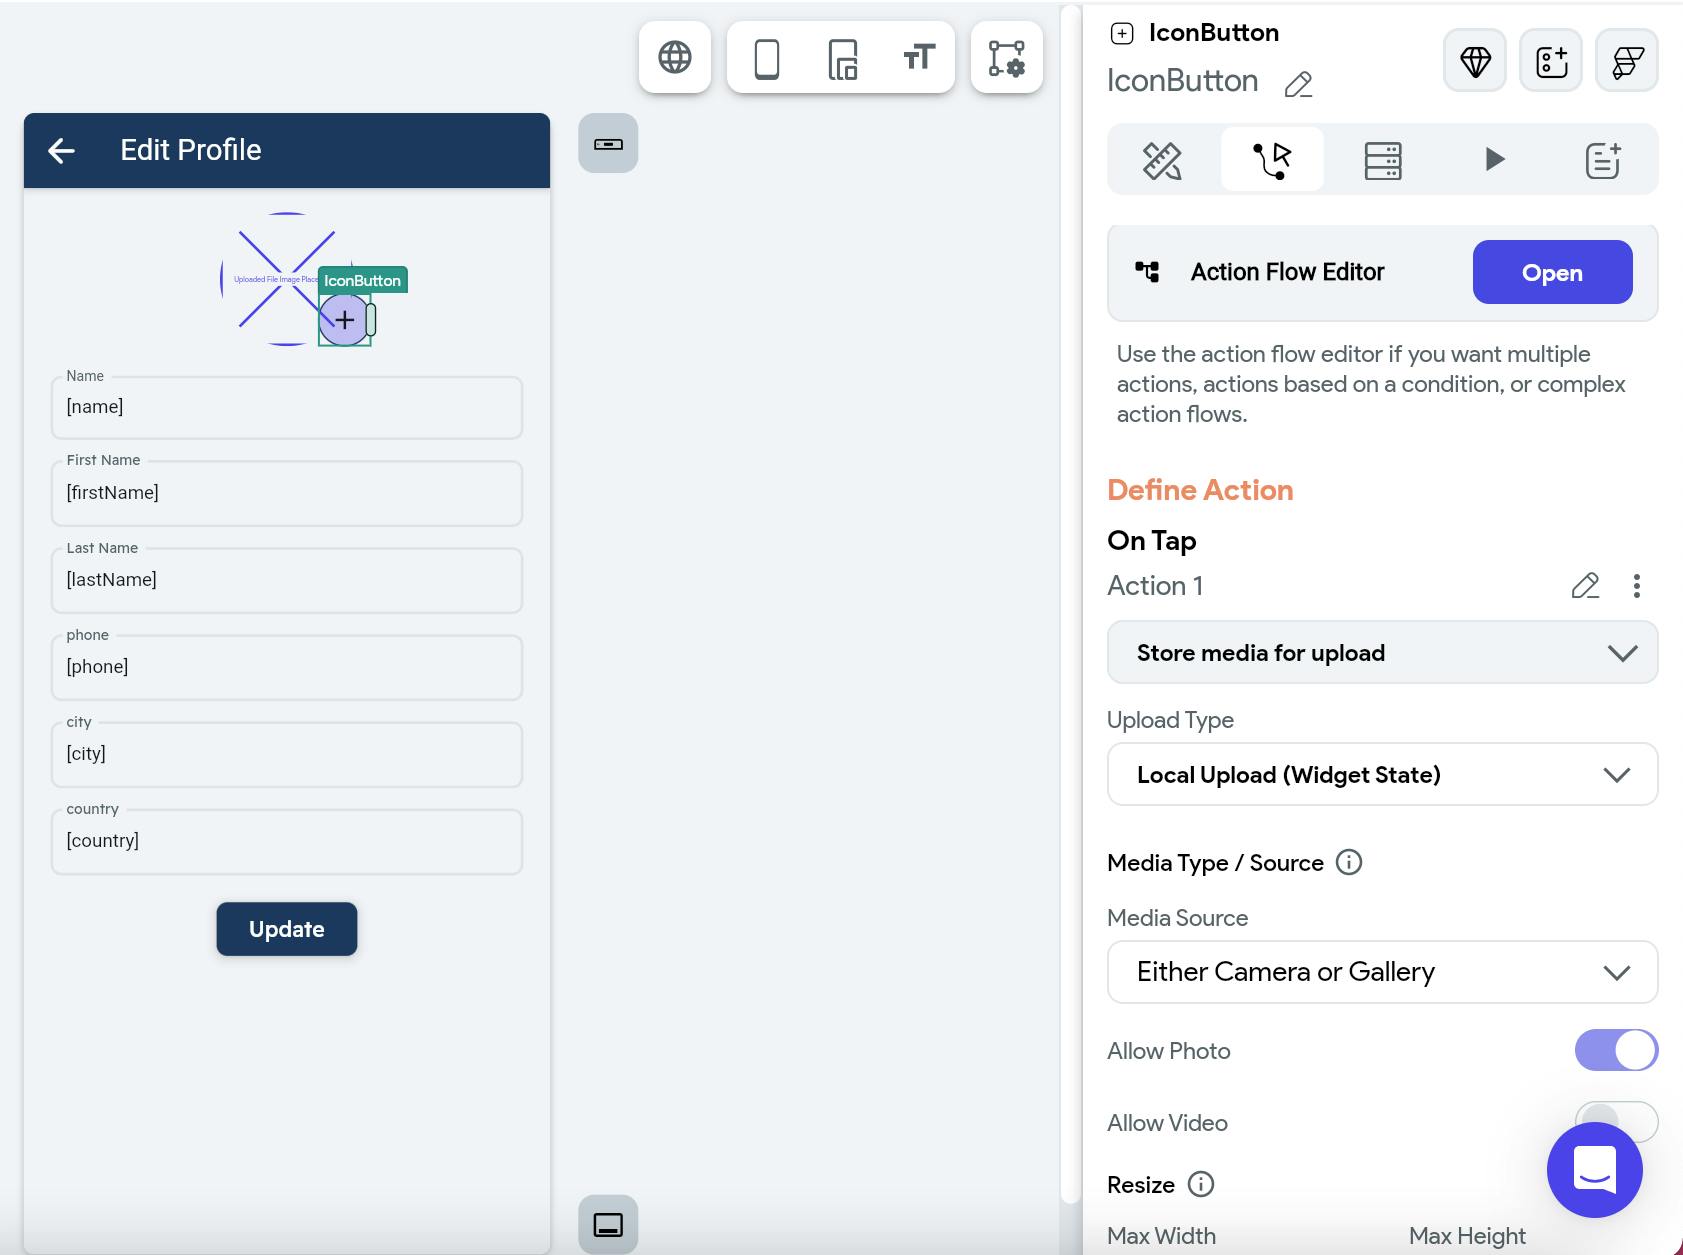This screenshot has height=1255, width=1683.
Task: Select the phone device preview icon
Action: [767, 58]
